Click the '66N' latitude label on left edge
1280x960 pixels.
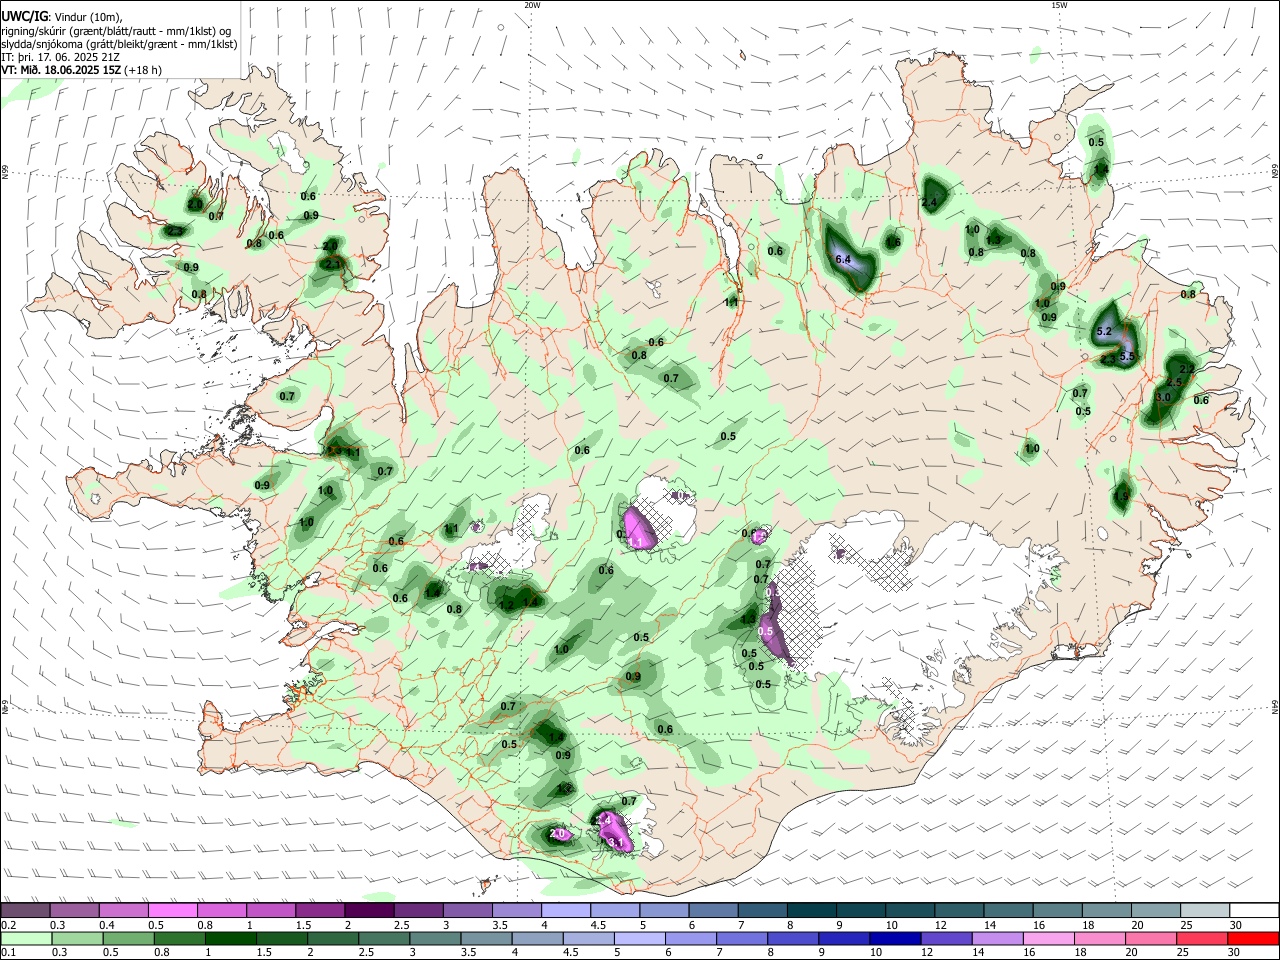pos(4,173)
